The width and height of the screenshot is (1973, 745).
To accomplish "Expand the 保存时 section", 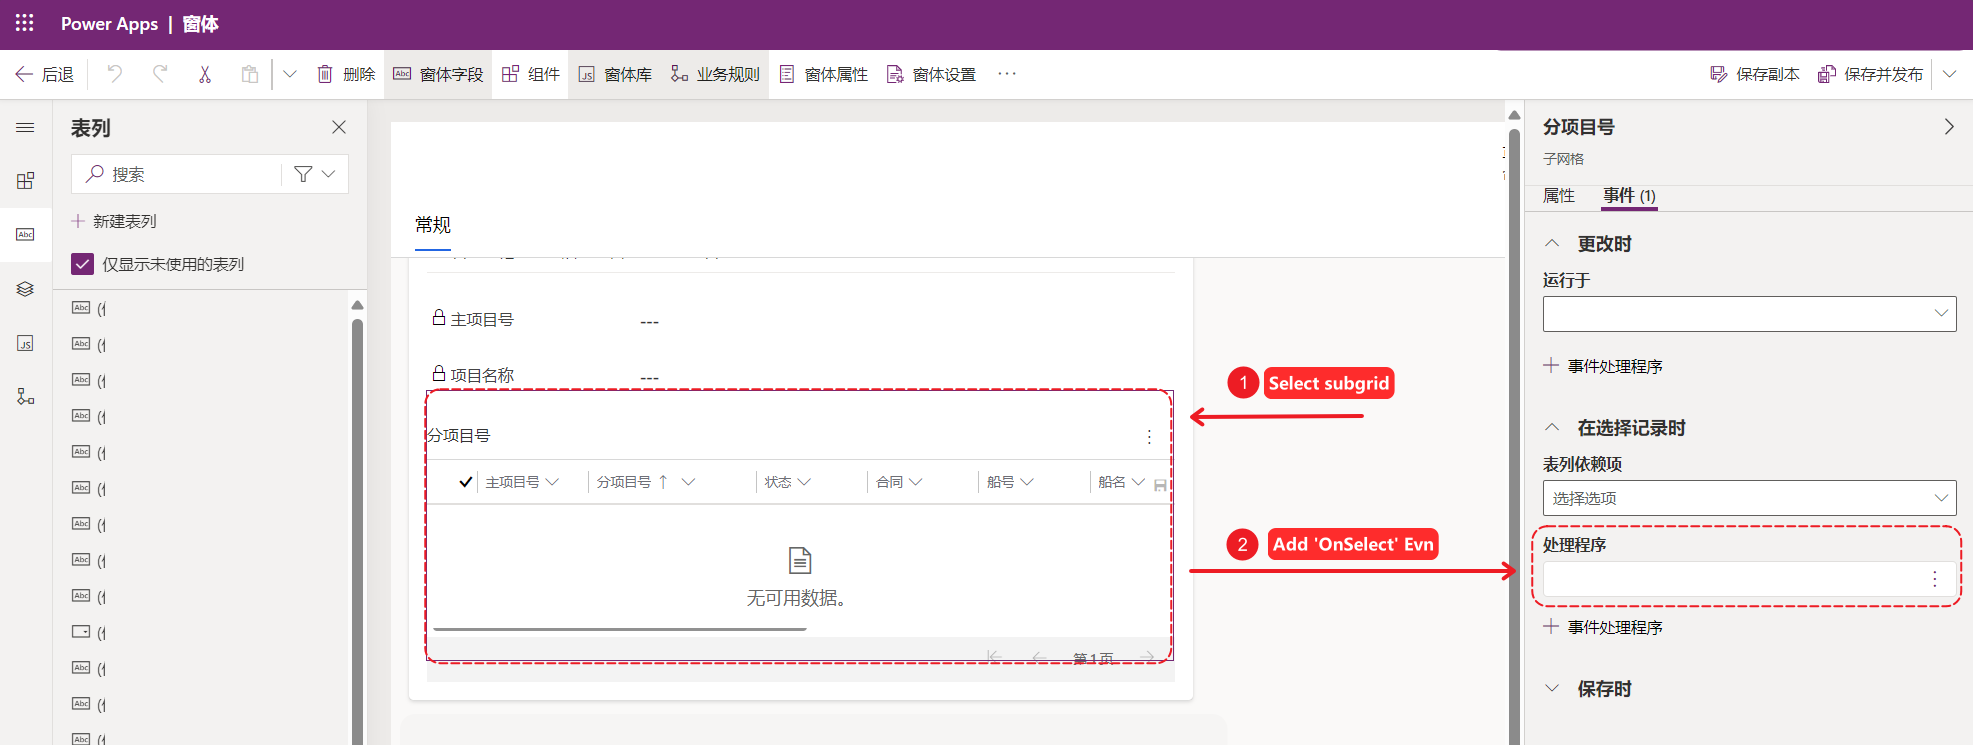I will (1552, 688).
